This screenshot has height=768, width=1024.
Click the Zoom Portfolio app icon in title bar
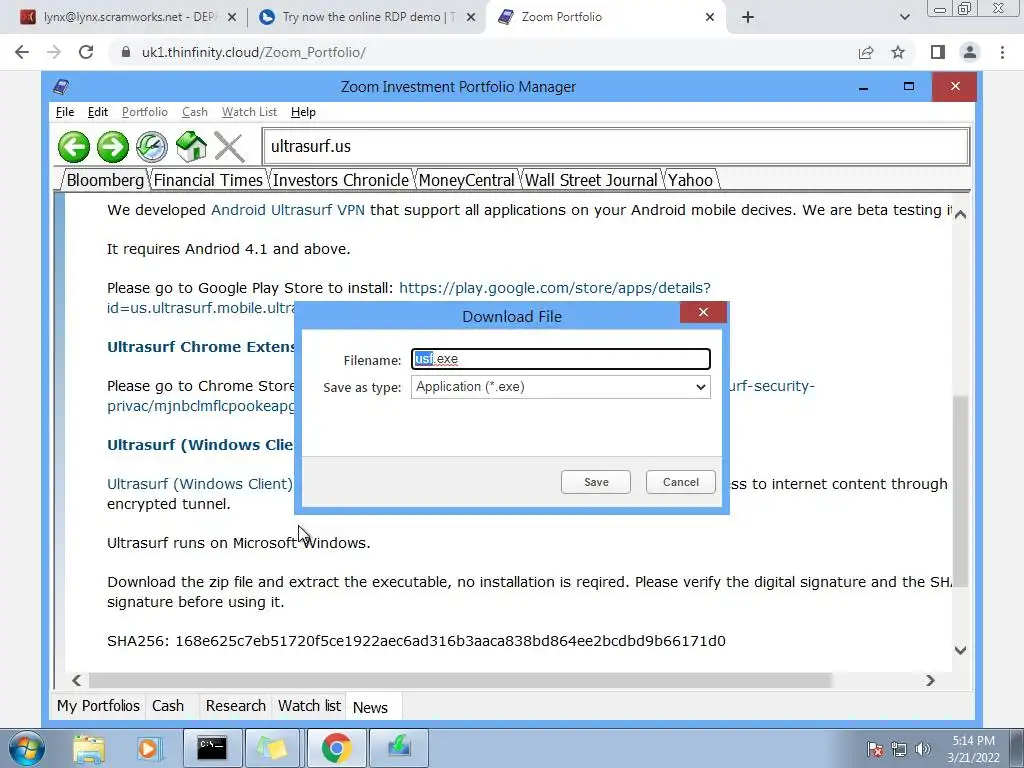(x=62, y=87)
